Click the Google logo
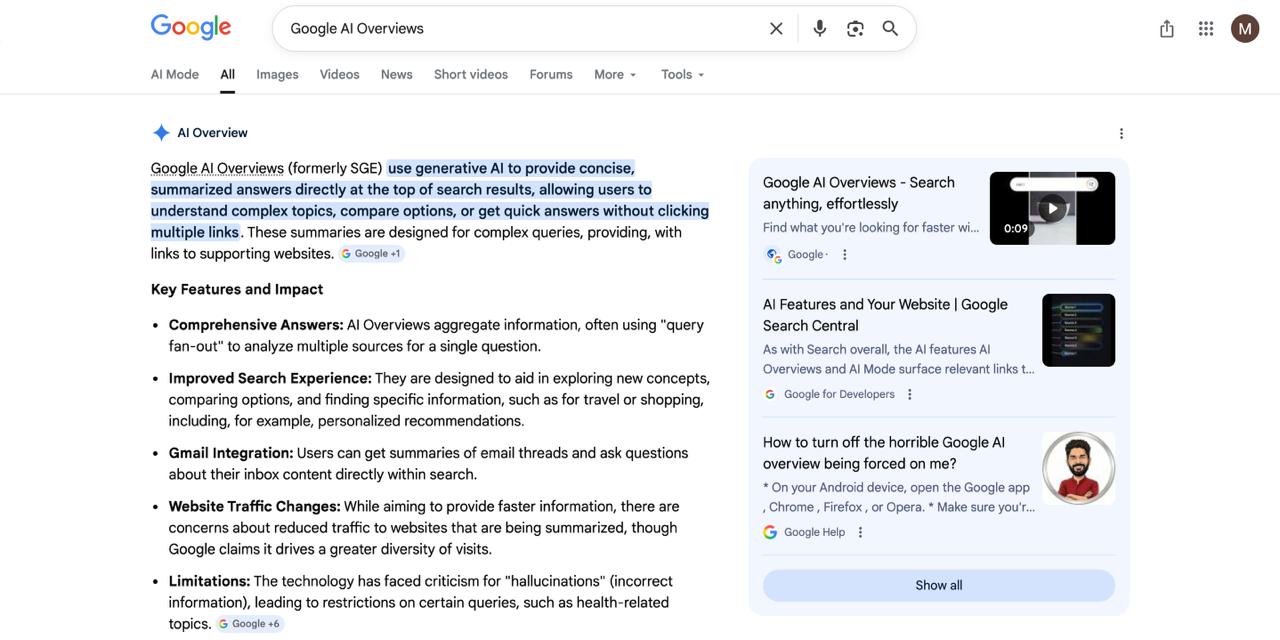Viewport: 1280px width, 640px height. pos(191,27)
